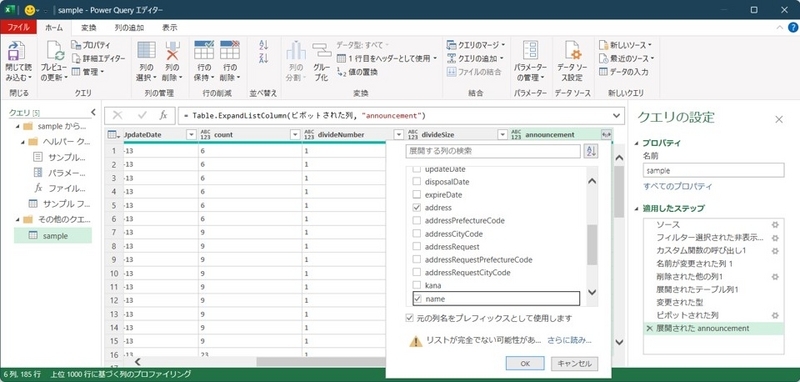Screen dimensions: 800x382
Task: Click the Refresh Preview icon
Action: click(55, 51)
